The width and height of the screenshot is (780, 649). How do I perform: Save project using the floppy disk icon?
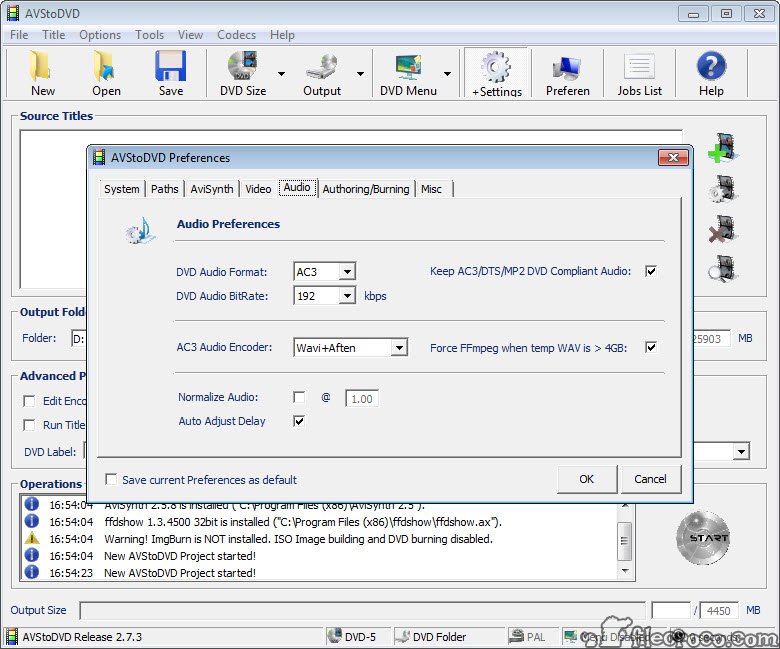click(x=171, y=66)
